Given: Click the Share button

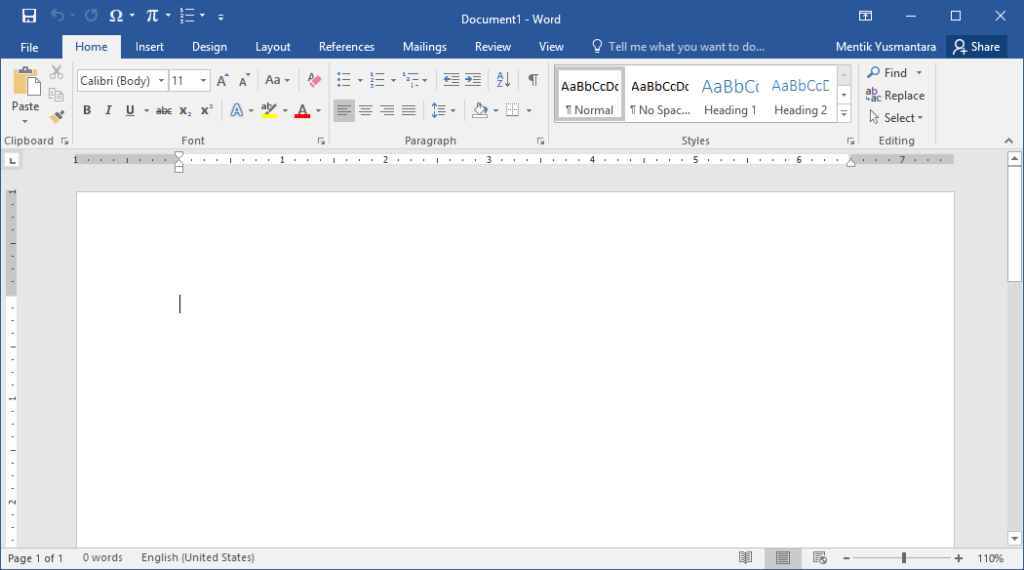Looking at the screenshot, I should point(975,47).
